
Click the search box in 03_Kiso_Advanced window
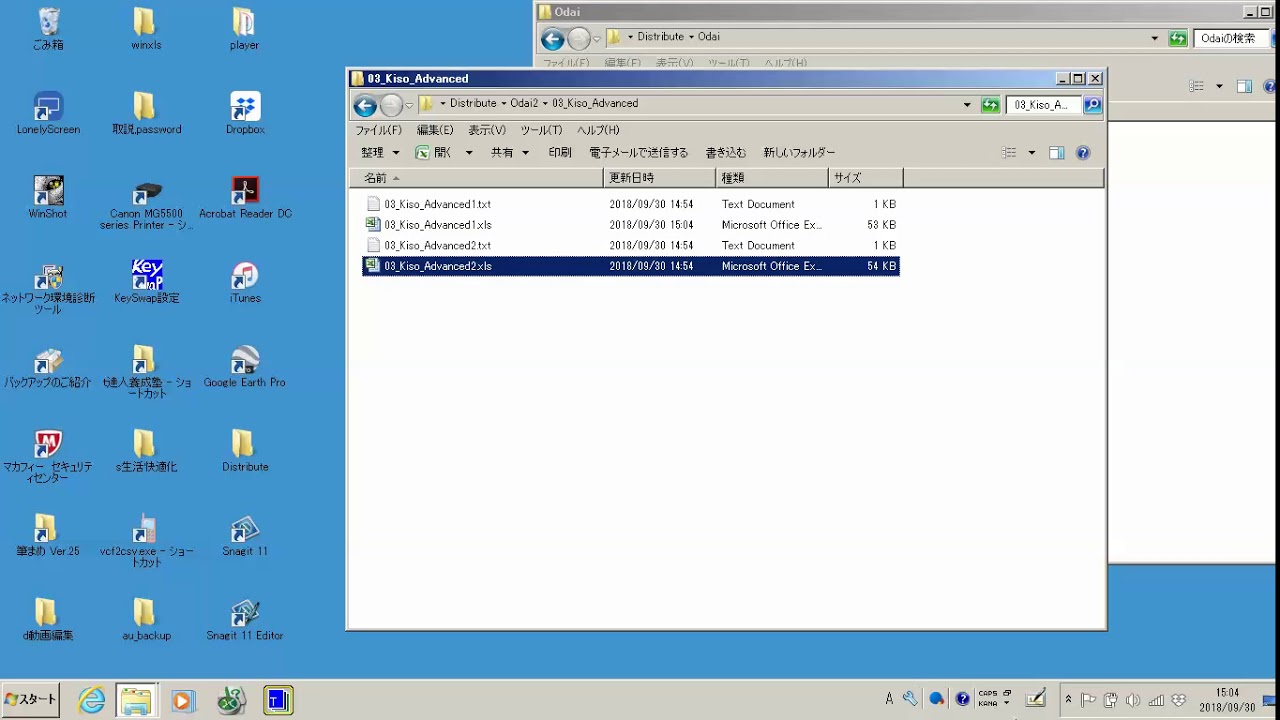1042,105
